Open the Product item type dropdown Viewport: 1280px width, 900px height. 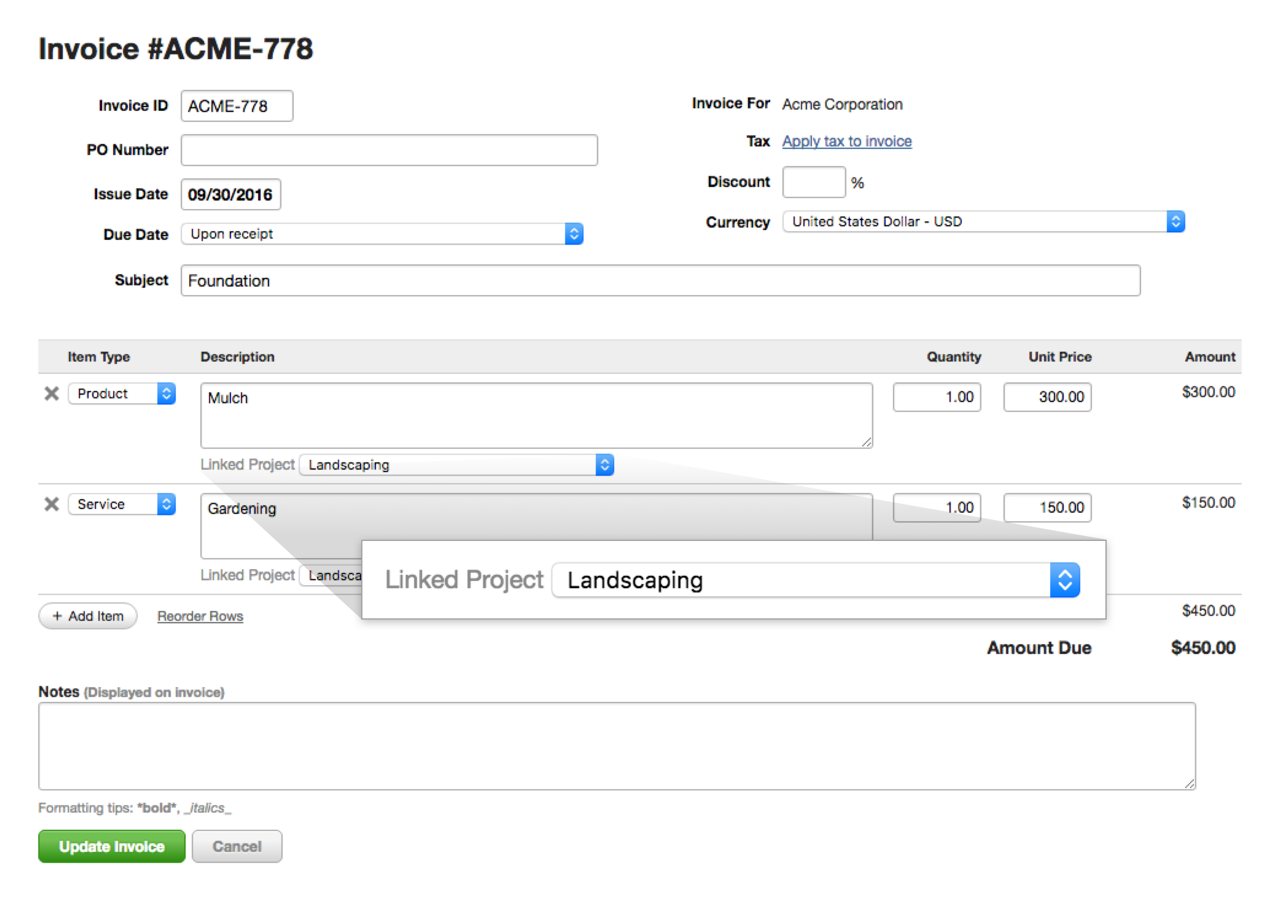pyautogui.click(x=122, y=394)
